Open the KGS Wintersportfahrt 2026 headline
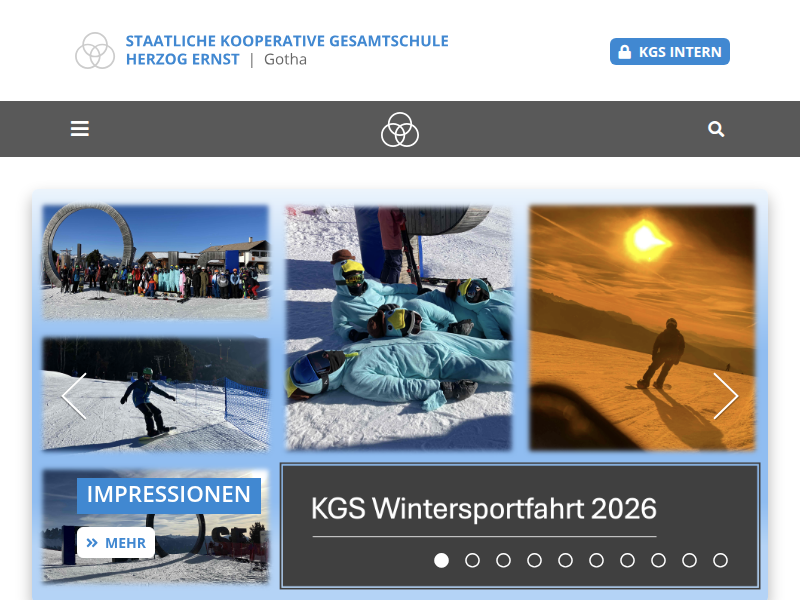800x600 pixels. click(x=484, y=508)
